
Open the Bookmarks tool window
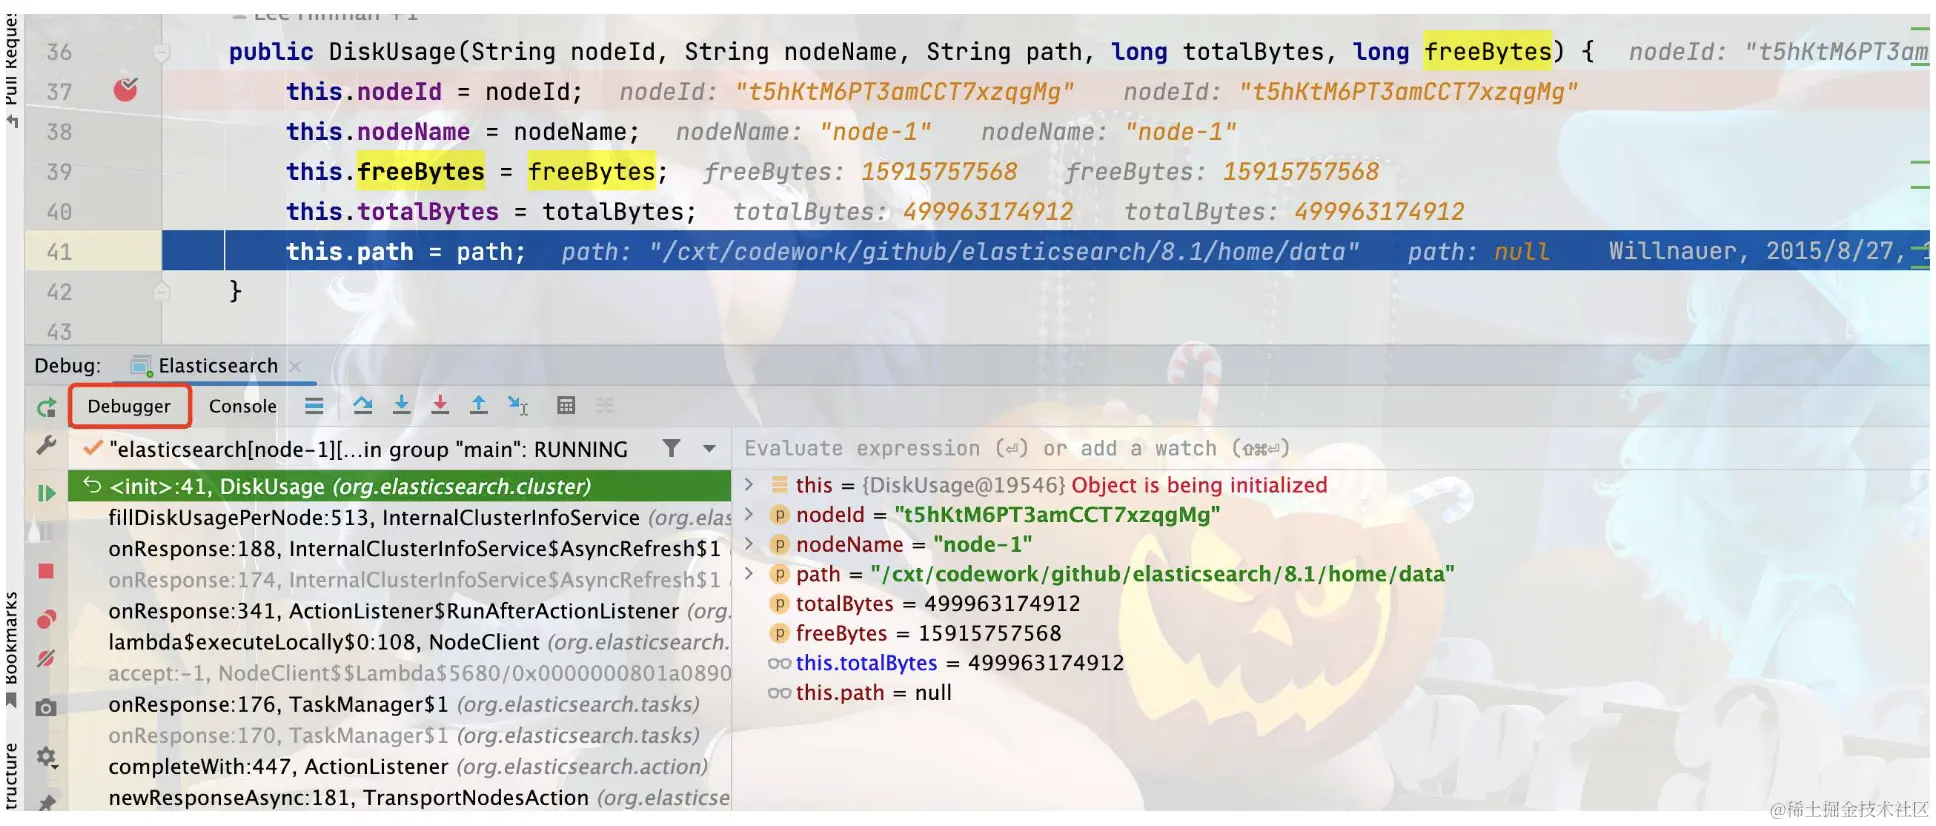click(x=11, y=648)
